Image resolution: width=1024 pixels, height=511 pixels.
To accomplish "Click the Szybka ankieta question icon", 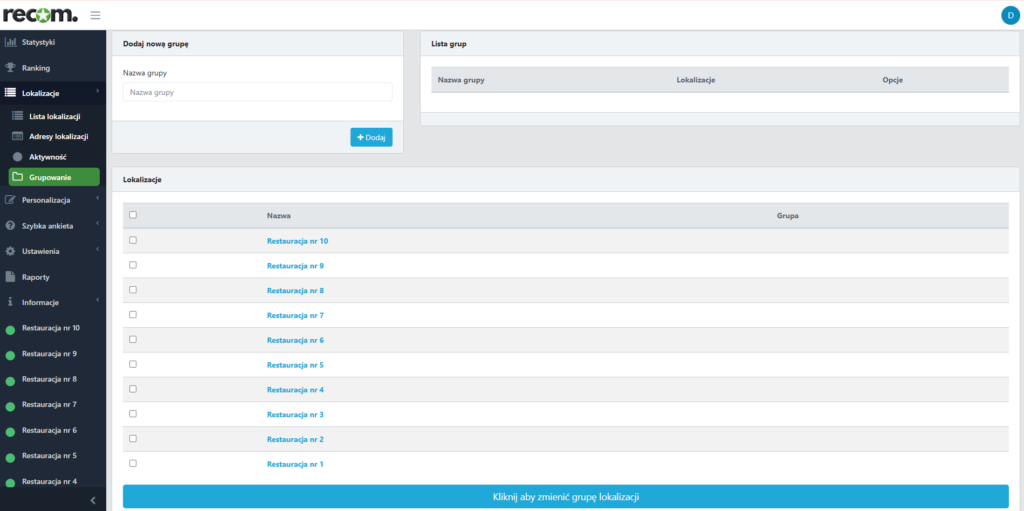I will point(11,226).
